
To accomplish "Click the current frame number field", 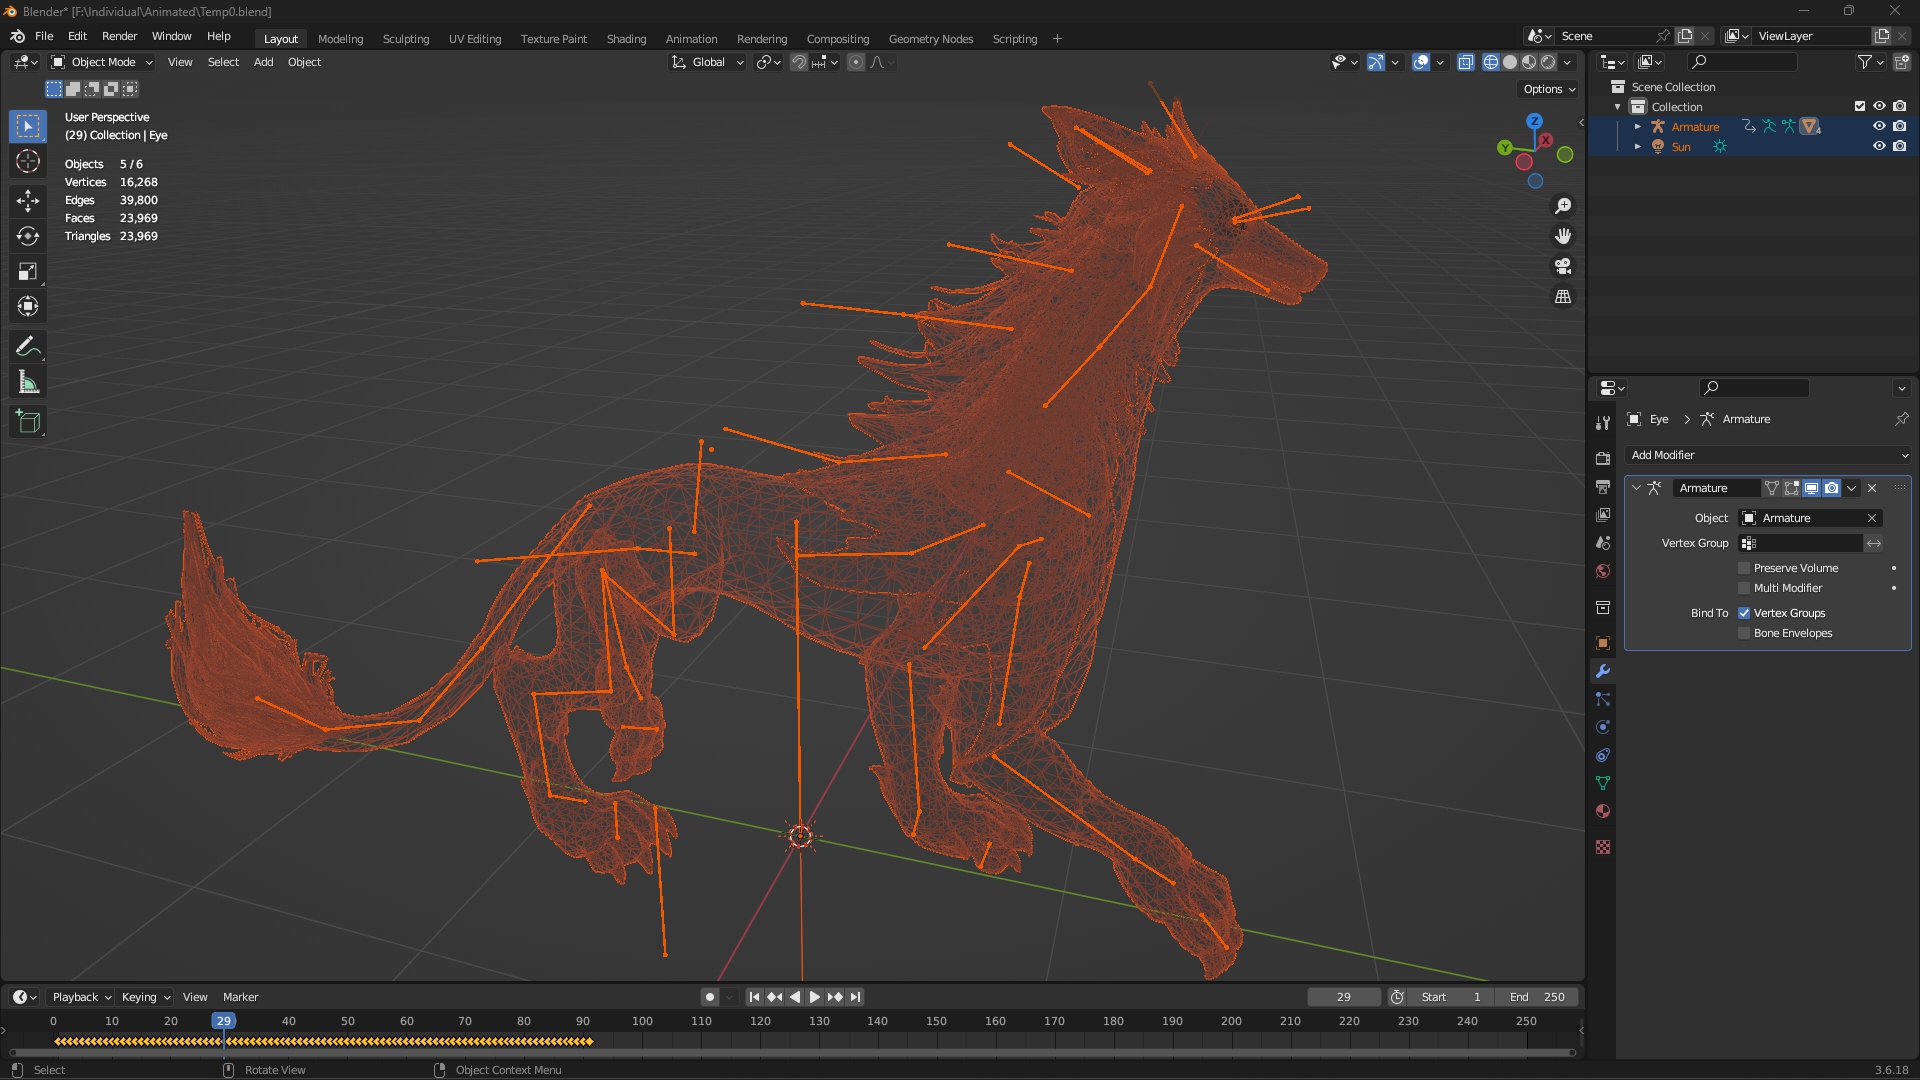I will [x=1343, y=997].
